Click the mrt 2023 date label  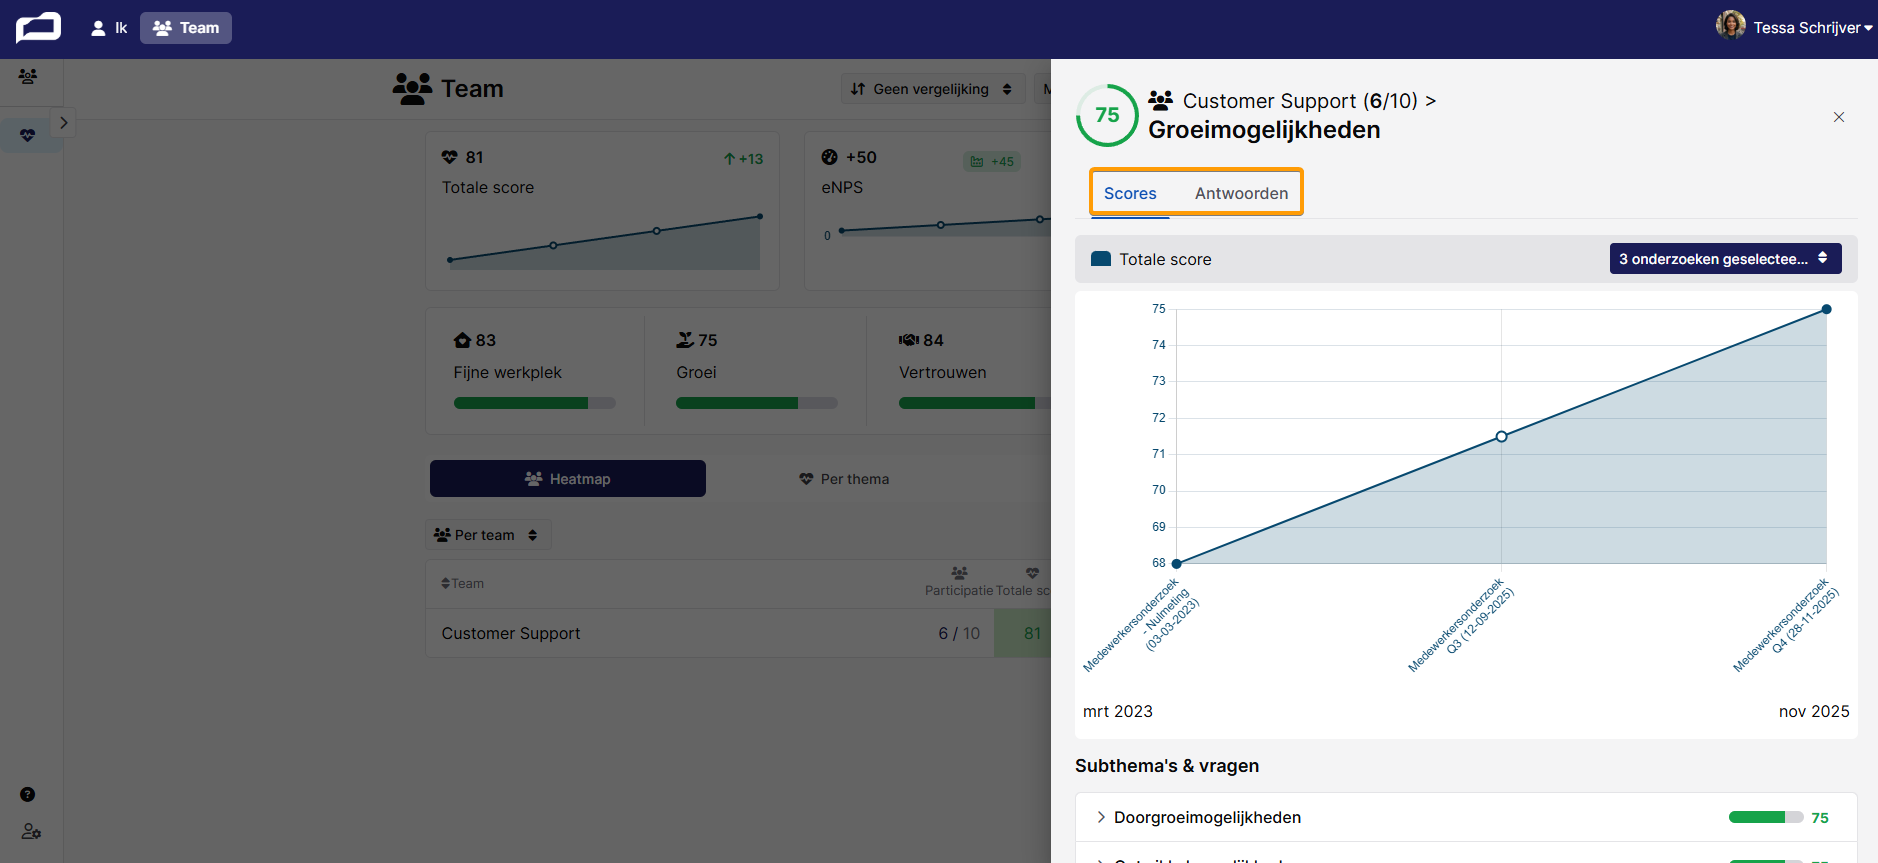point(1118,711)
